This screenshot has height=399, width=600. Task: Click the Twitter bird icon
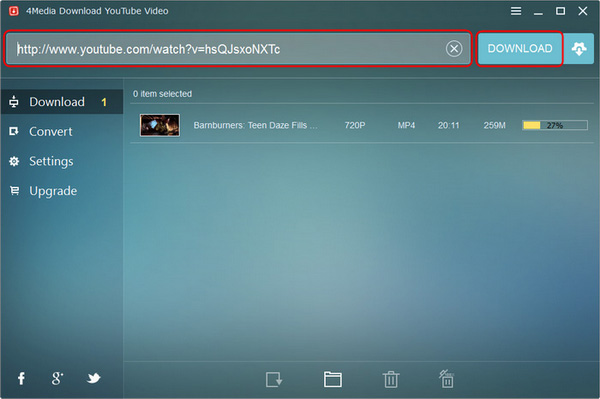(93, 378)
